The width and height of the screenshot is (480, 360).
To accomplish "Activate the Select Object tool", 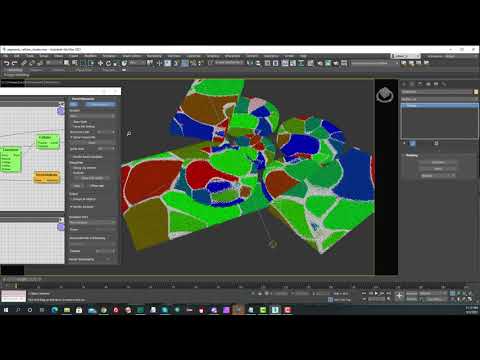I will [67, 63].
